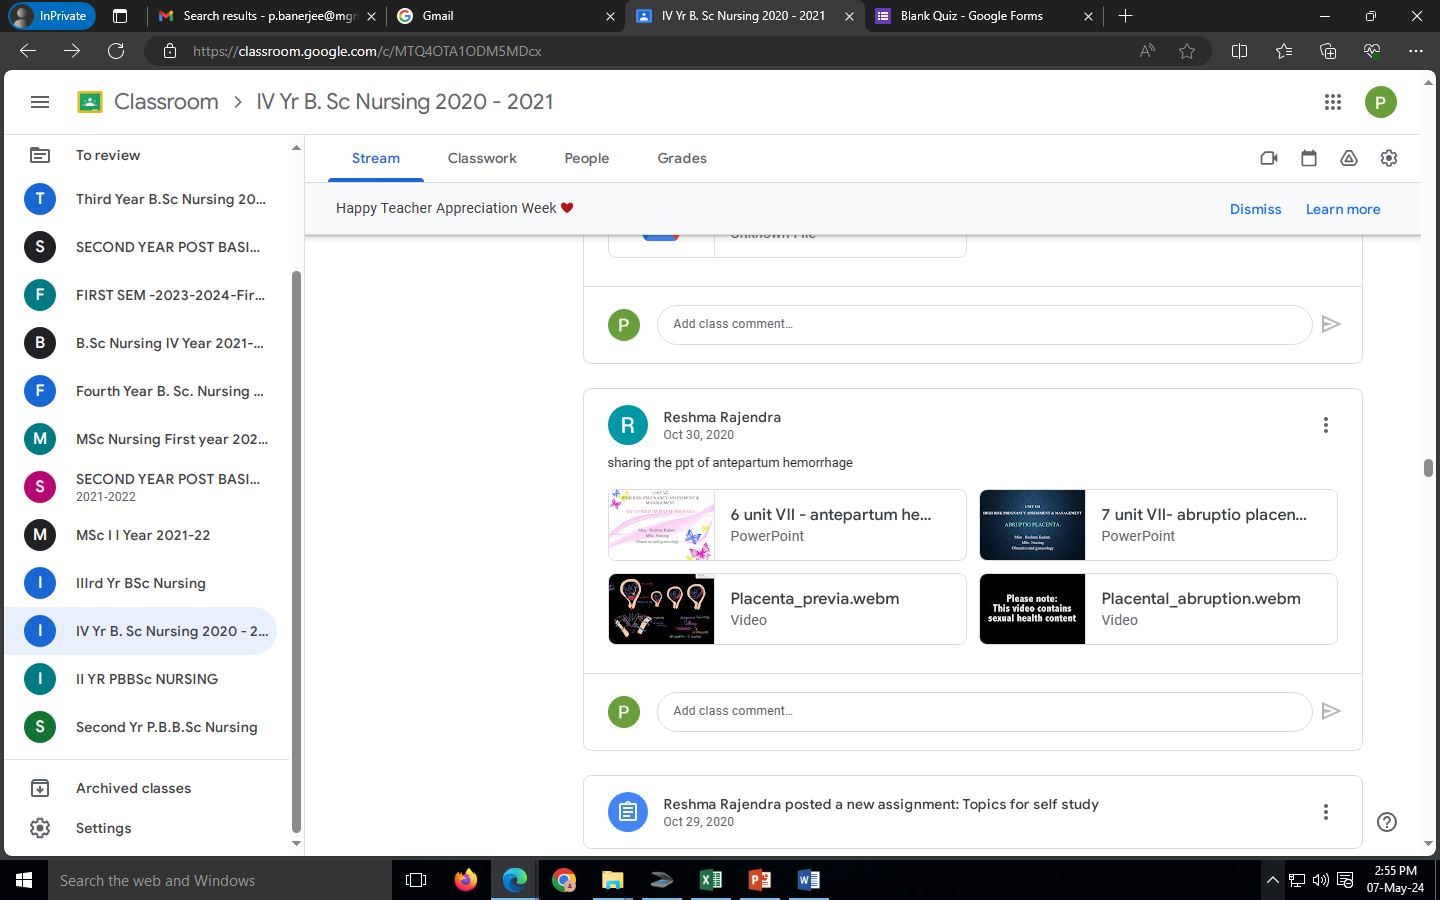This screenshot has height=900, width=1440.
Task: Switch to the People tab
Action: click(587, 158)
